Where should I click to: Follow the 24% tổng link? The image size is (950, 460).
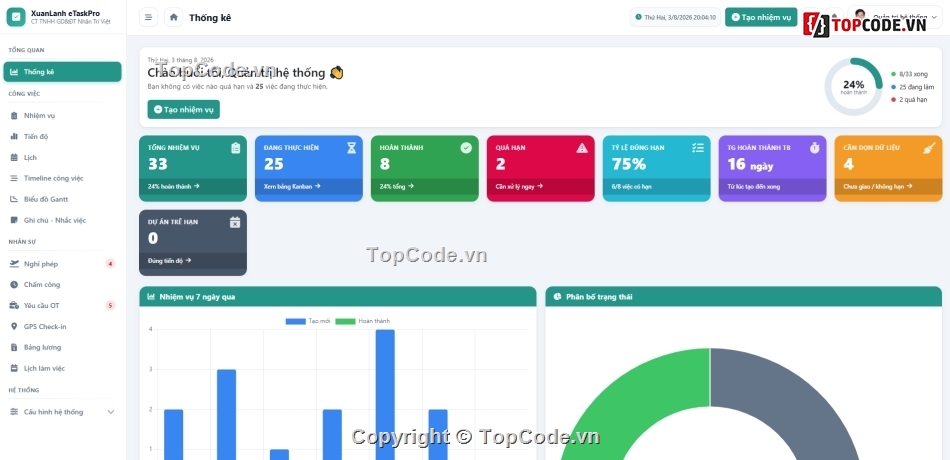pos(396,187)
